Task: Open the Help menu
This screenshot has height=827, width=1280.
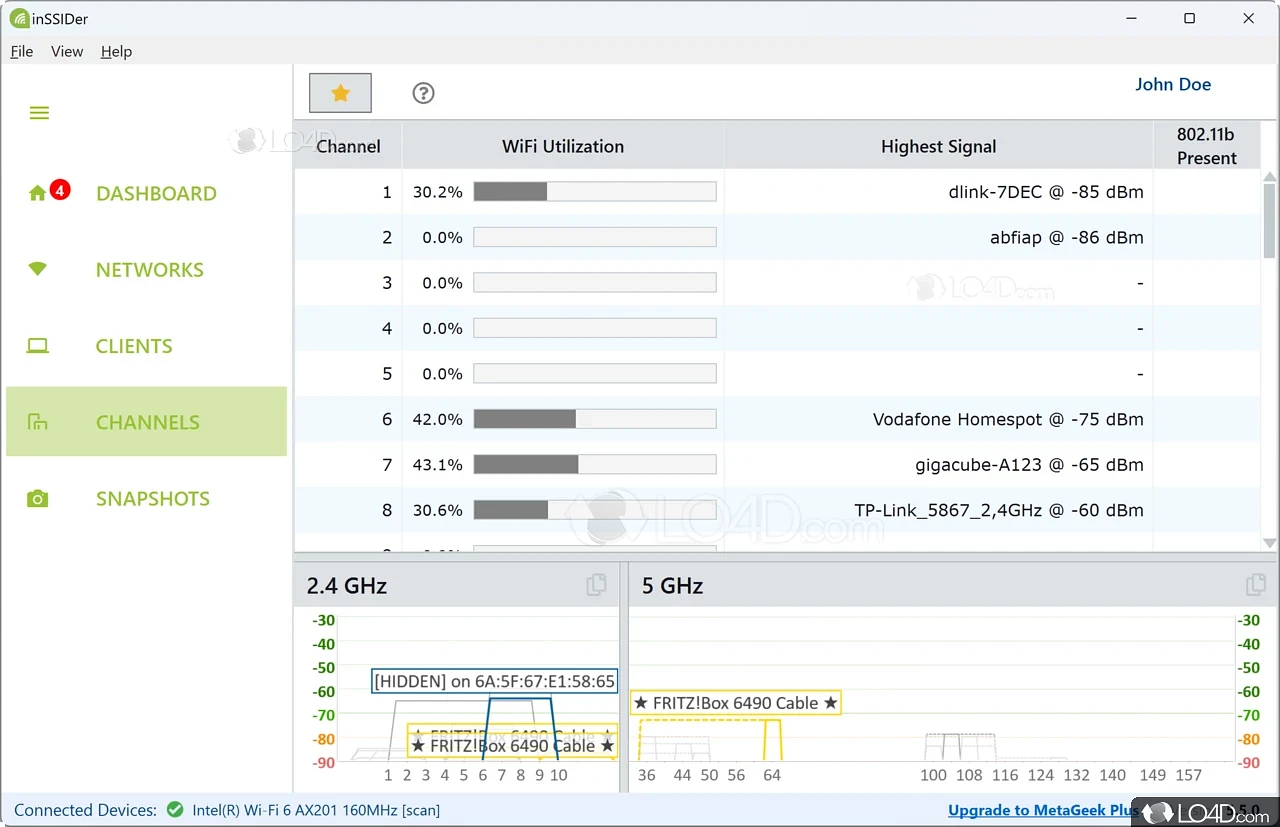Action: [x=116, y=51]
